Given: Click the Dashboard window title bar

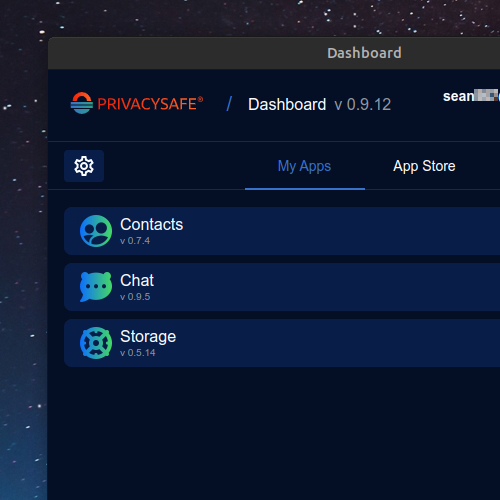Looking at the screenshot, I should [x=274, y=53].
